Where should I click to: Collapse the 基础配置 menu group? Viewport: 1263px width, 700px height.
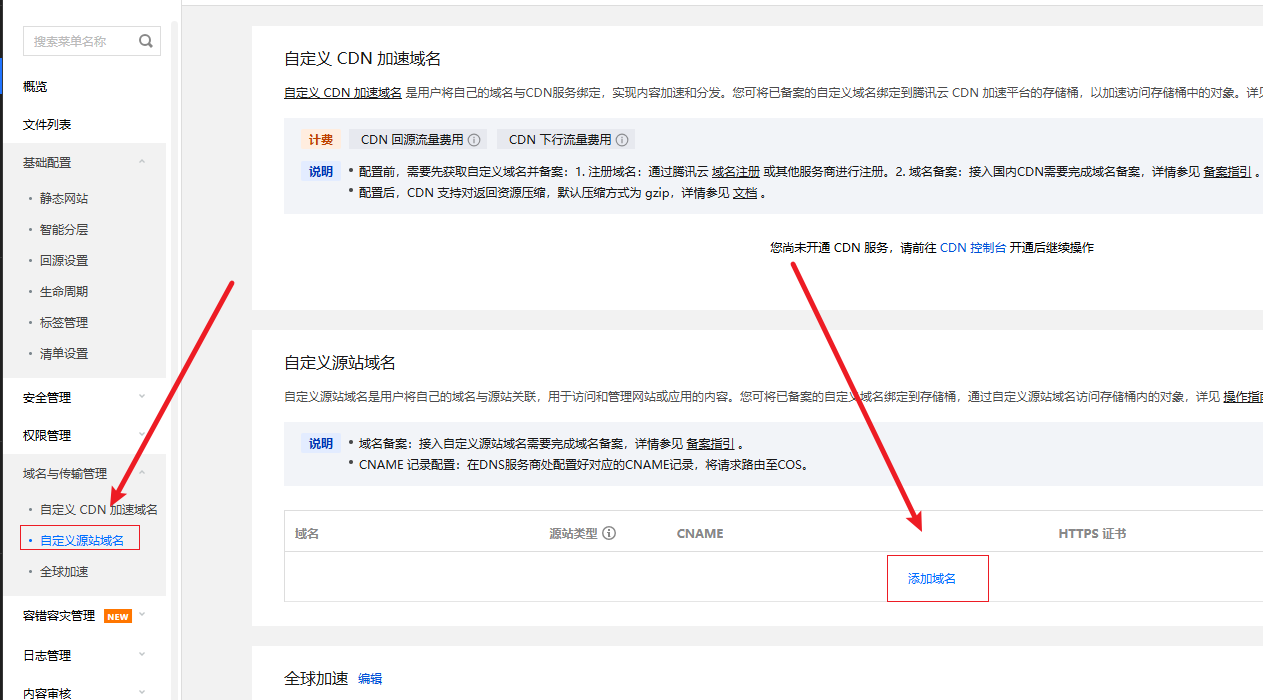142,162
